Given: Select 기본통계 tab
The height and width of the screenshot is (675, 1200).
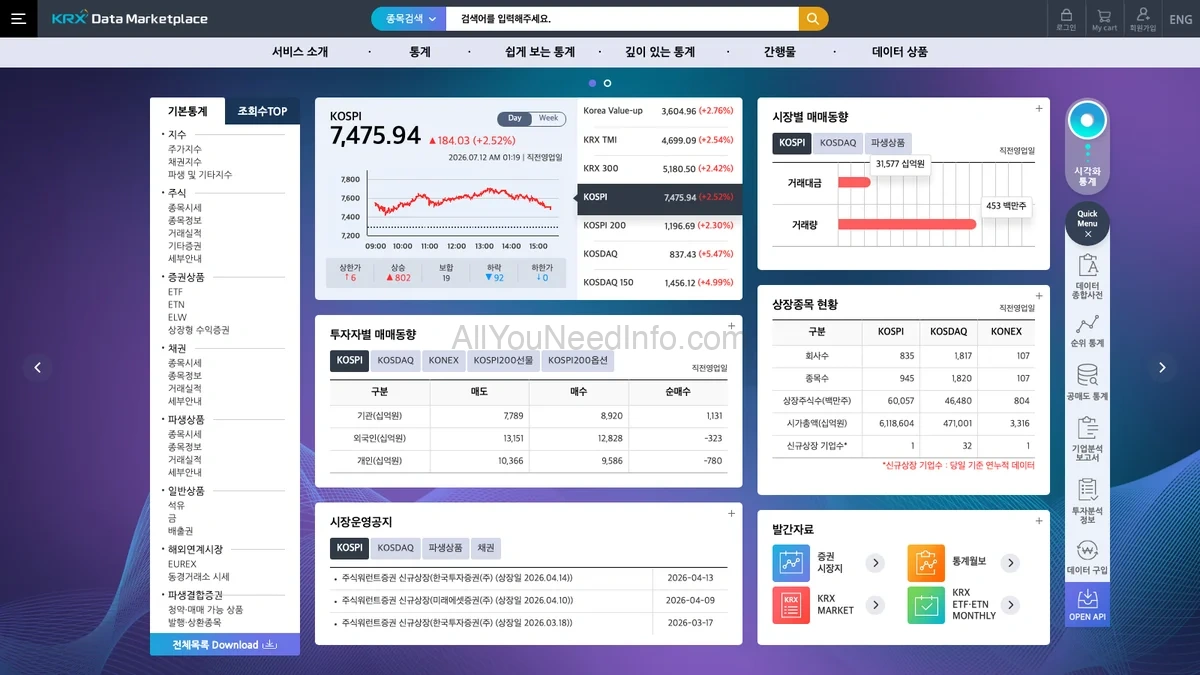Looking at the screenshot, I should tap(187, 111).
